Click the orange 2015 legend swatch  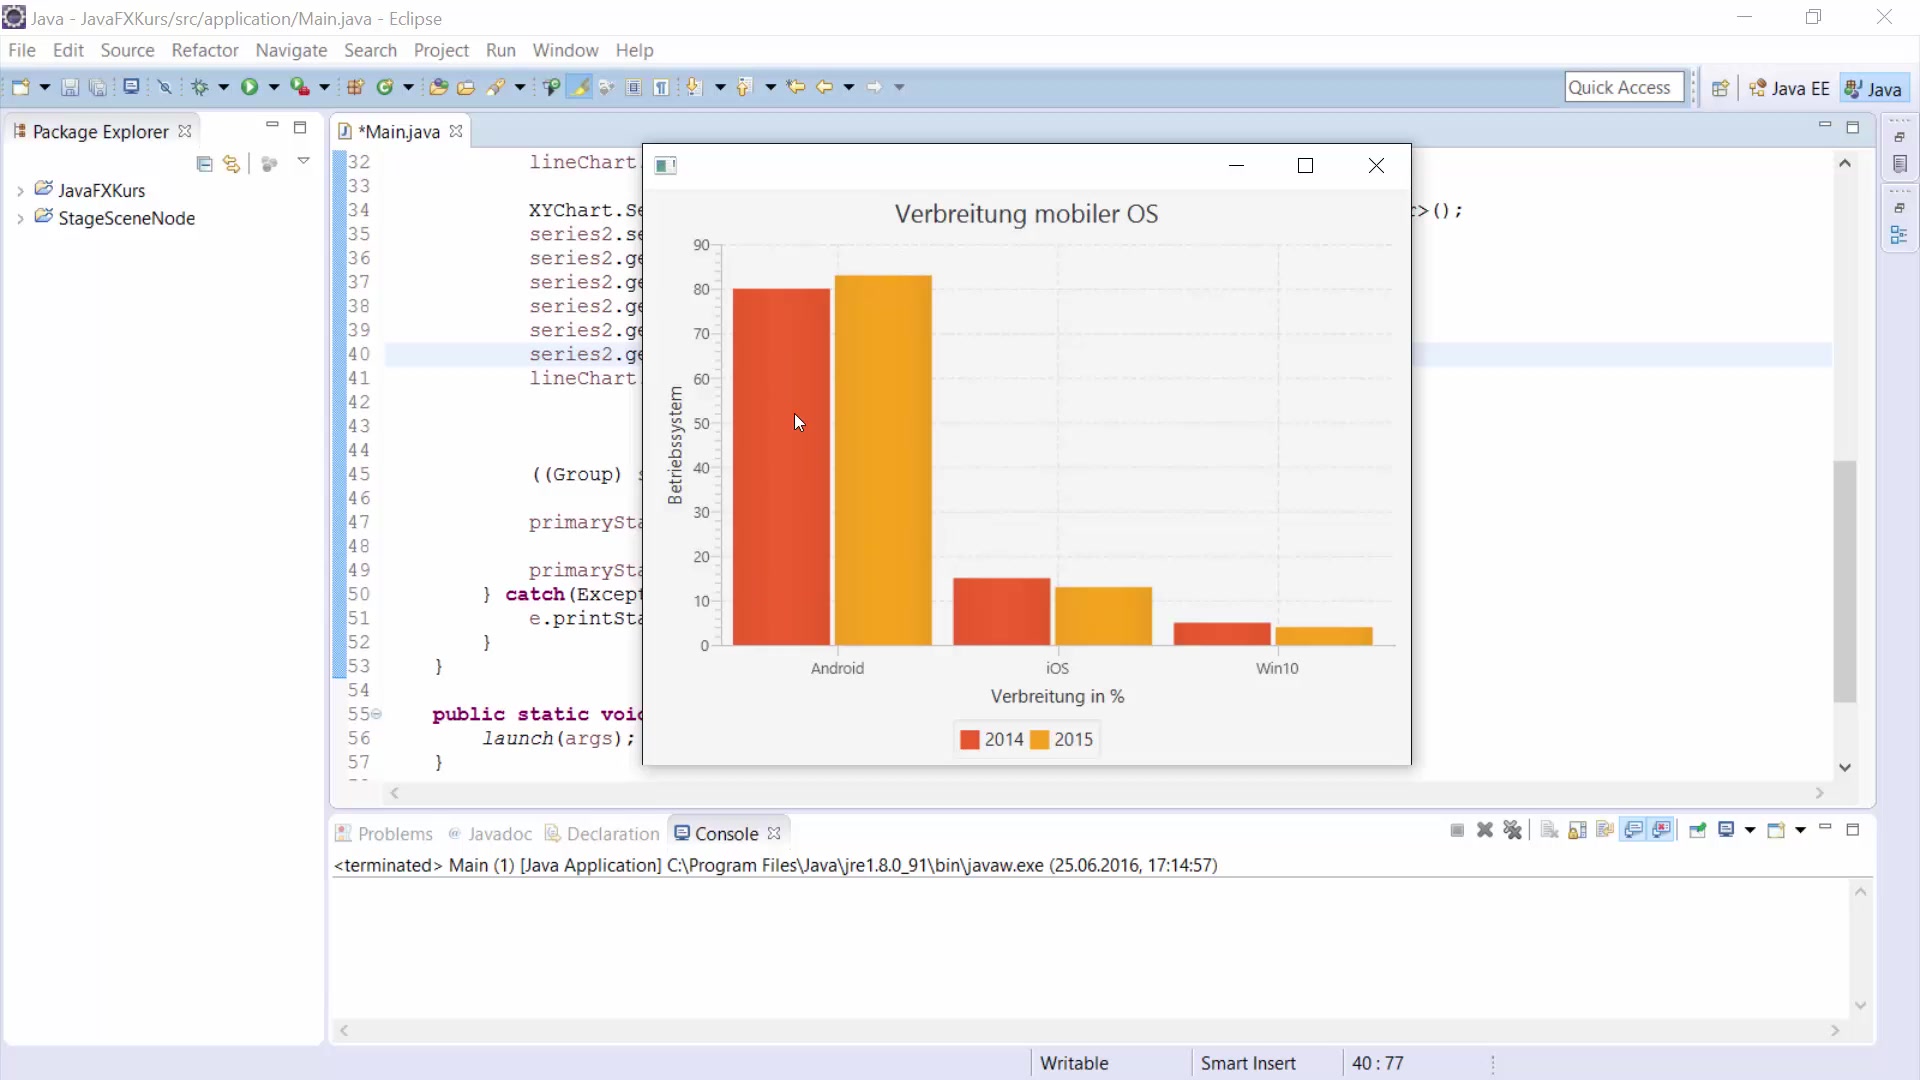(x=1040, y=740)
